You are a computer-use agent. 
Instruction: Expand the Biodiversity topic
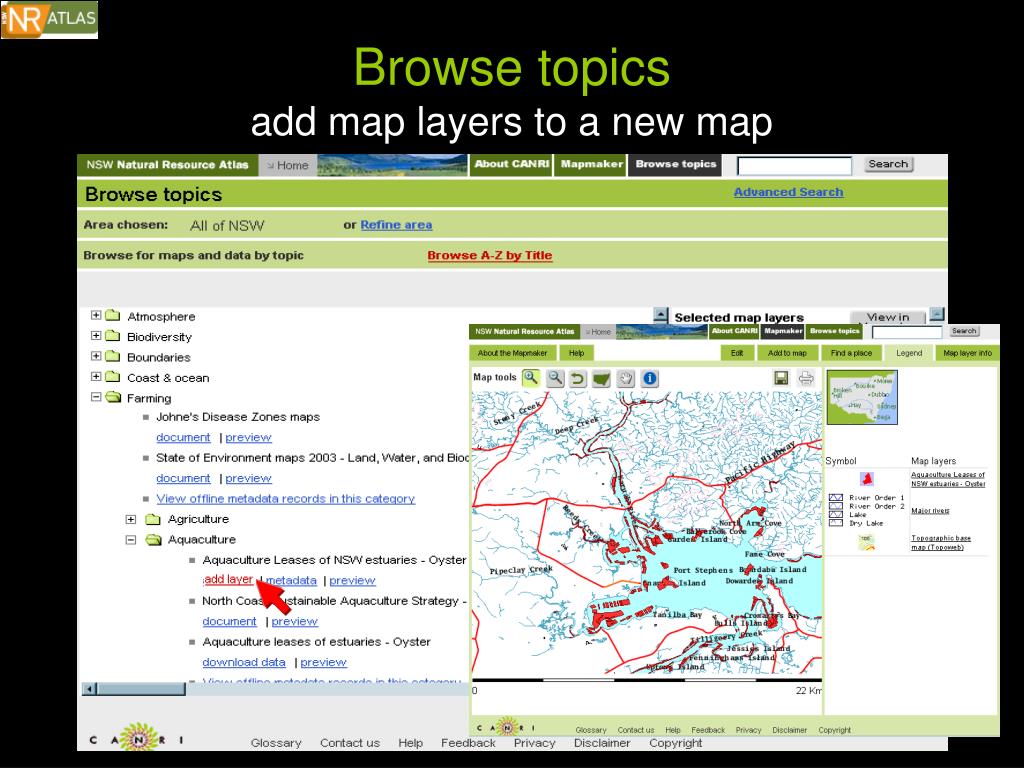[96, 336]
